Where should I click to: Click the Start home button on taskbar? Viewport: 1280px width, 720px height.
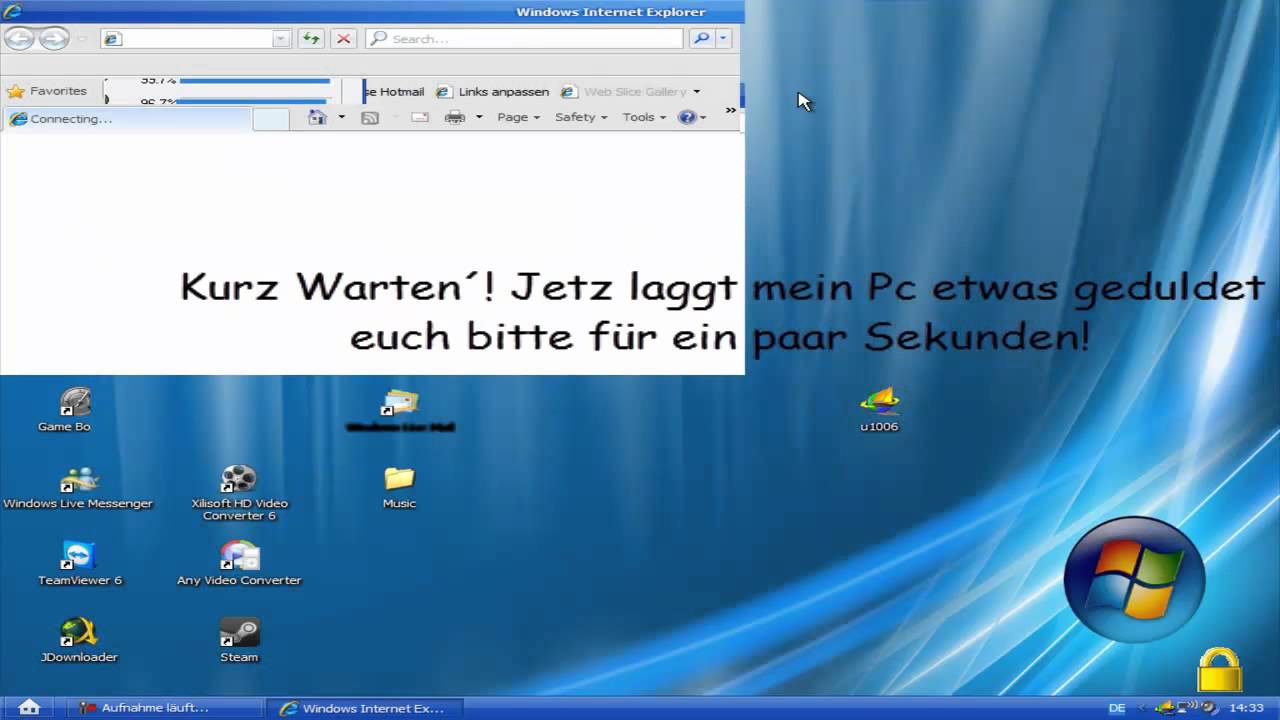pyautogui.click(x=29, y=707)
